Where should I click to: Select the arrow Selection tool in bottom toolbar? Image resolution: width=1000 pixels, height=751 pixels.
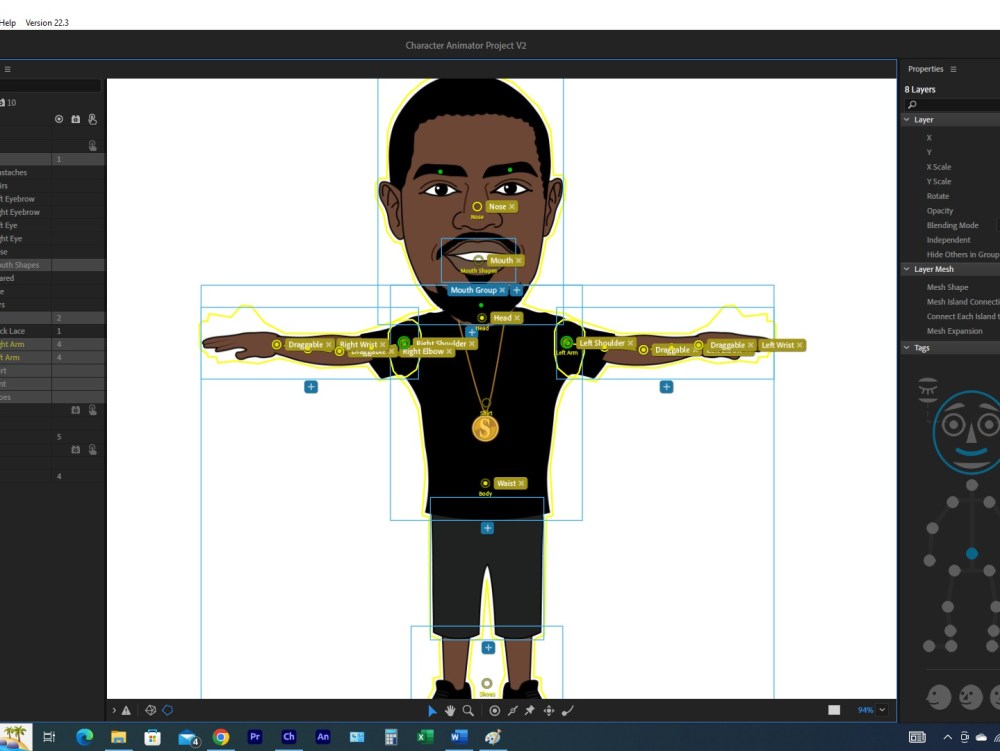pos(433,710)
